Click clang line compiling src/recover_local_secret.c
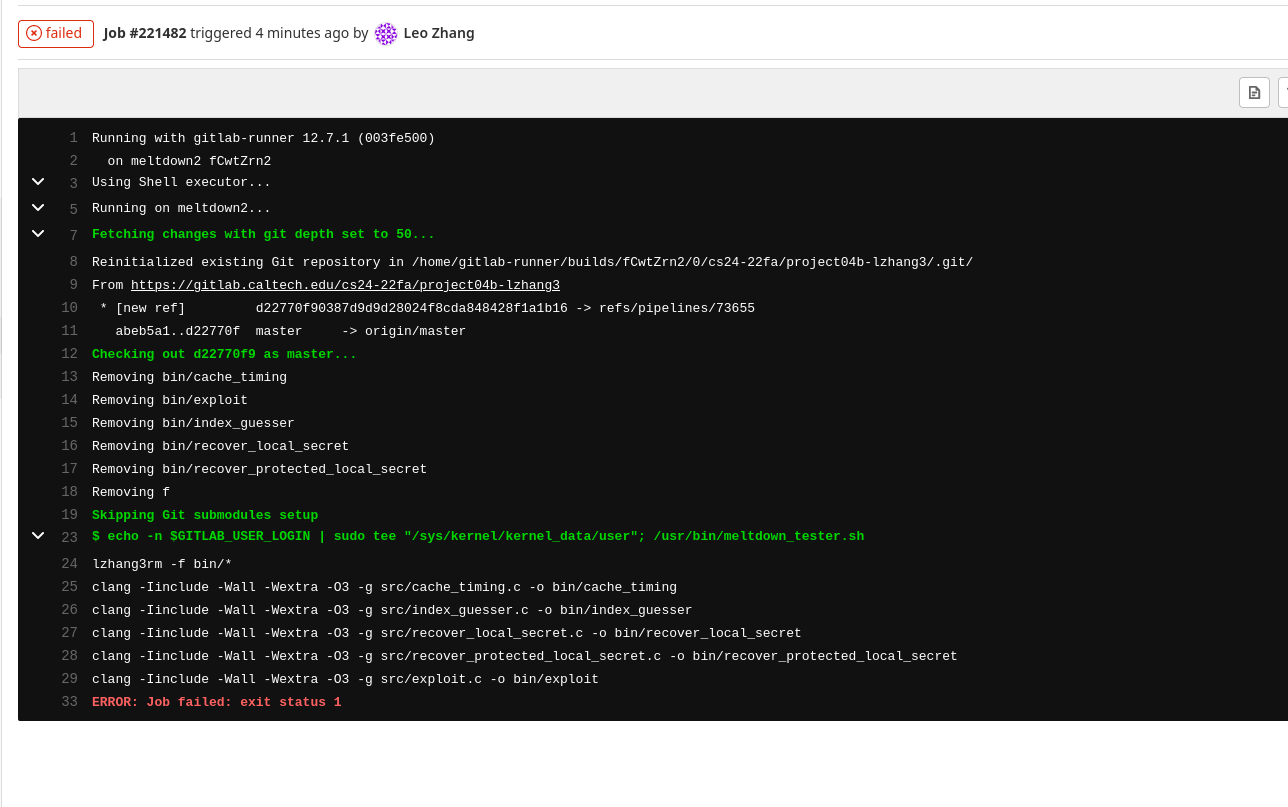The width and height of the screenshot is (1288, 807). (447, 633)
